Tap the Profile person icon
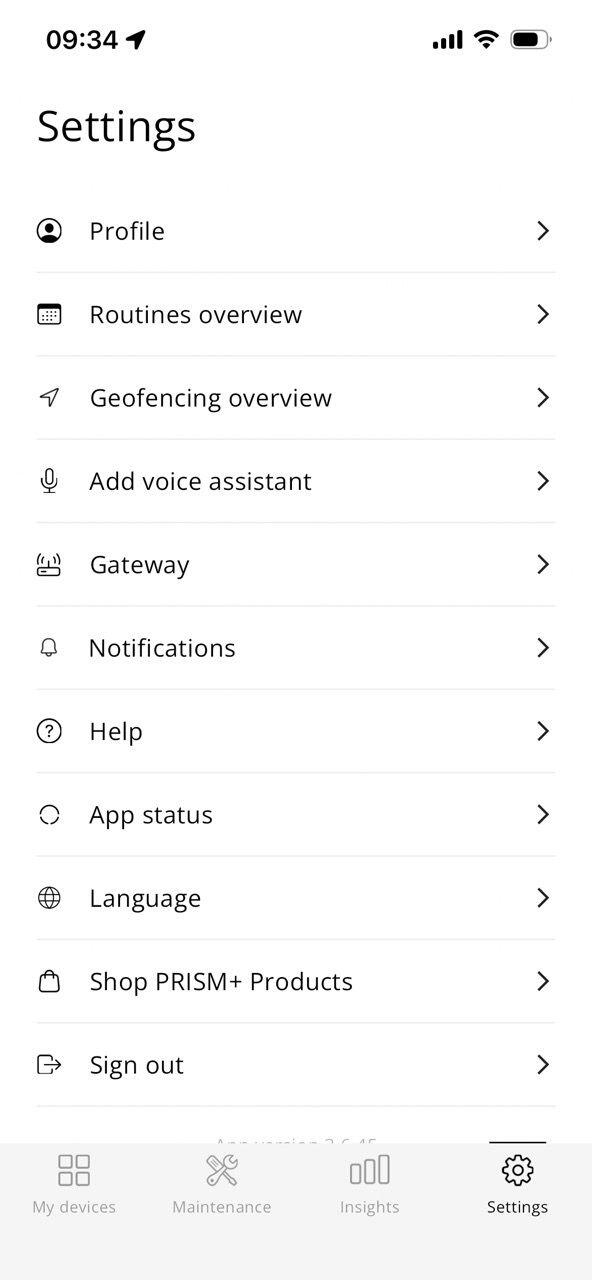The height and width of the screenshot is (1280, 592). 49,231
